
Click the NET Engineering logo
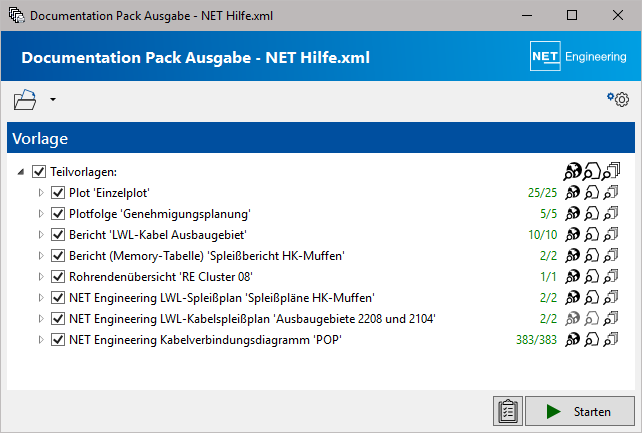coord(578,56)
